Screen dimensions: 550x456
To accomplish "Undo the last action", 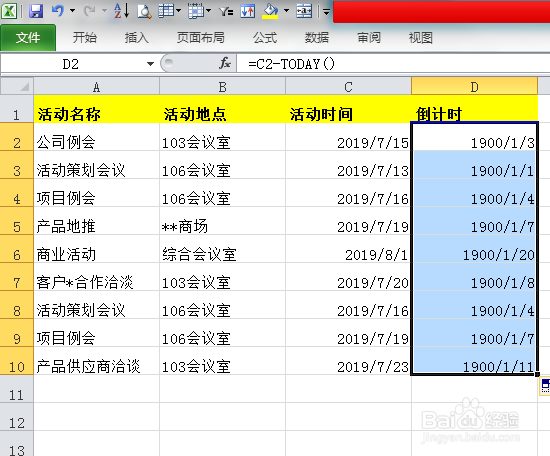I will click(58, 11).
